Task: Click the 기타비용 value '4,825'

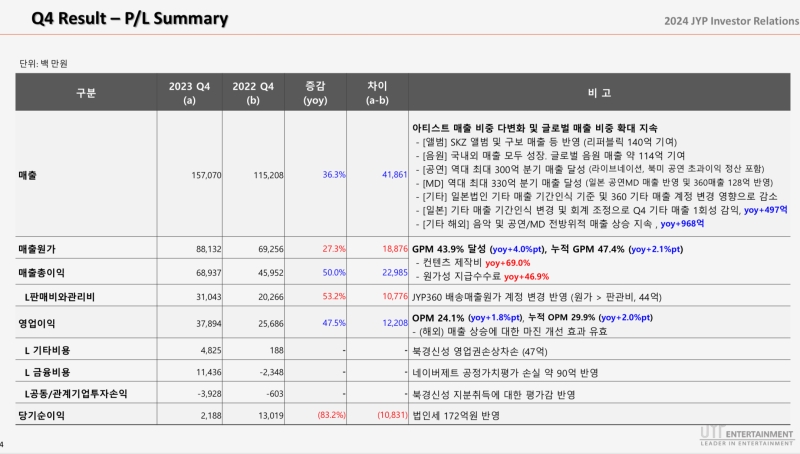Action: click(211, 350)
